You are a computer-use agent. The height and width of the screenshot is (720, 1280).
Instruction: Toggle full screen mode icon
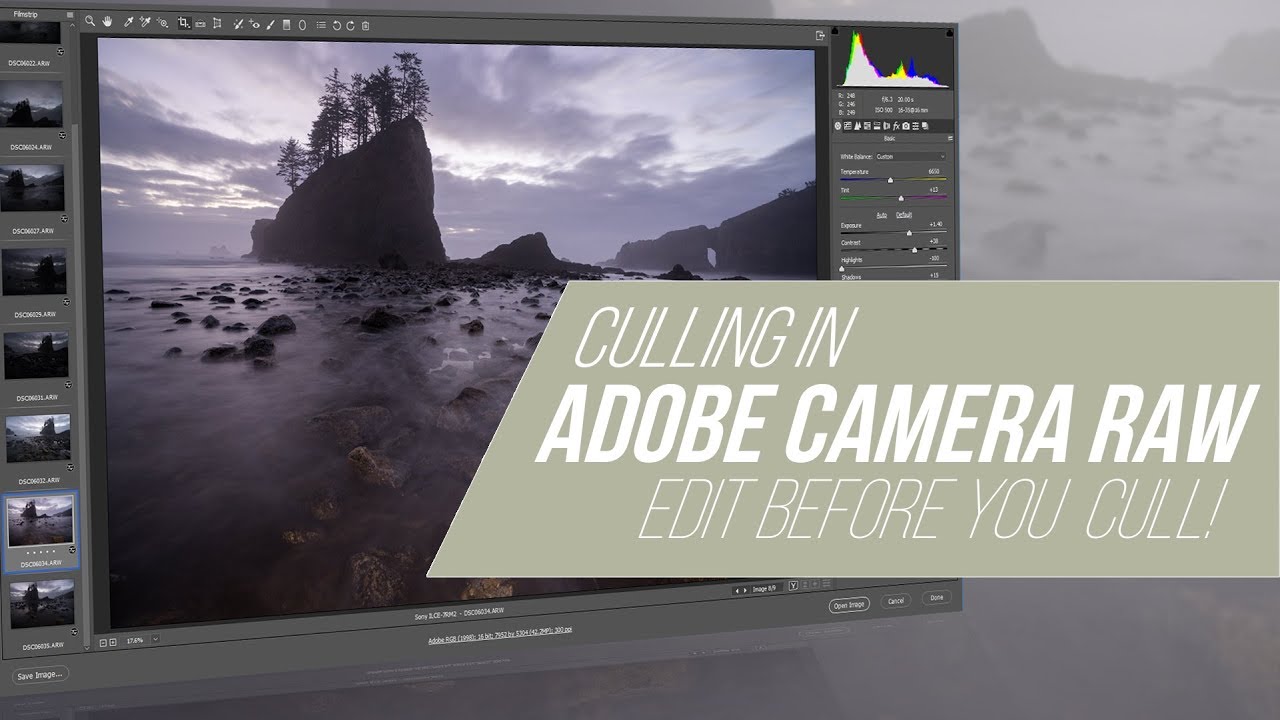[x=821, y=35]
